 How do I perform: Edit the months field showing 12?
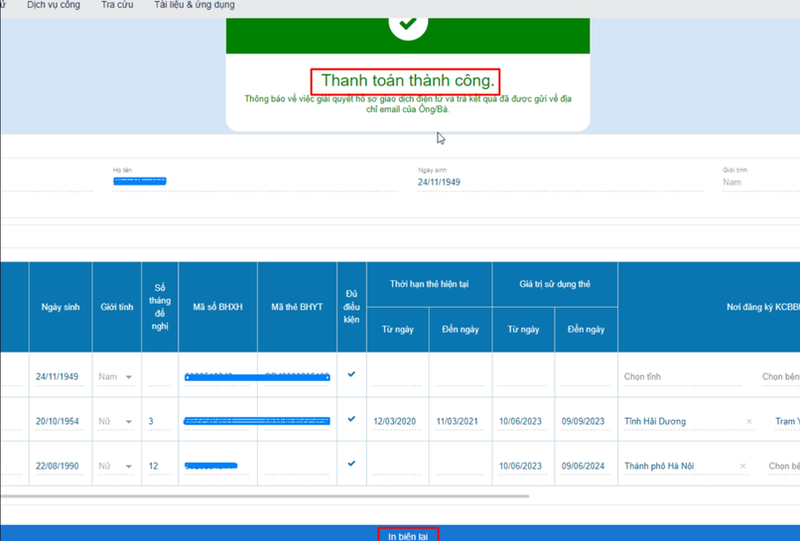pos(159,466)
